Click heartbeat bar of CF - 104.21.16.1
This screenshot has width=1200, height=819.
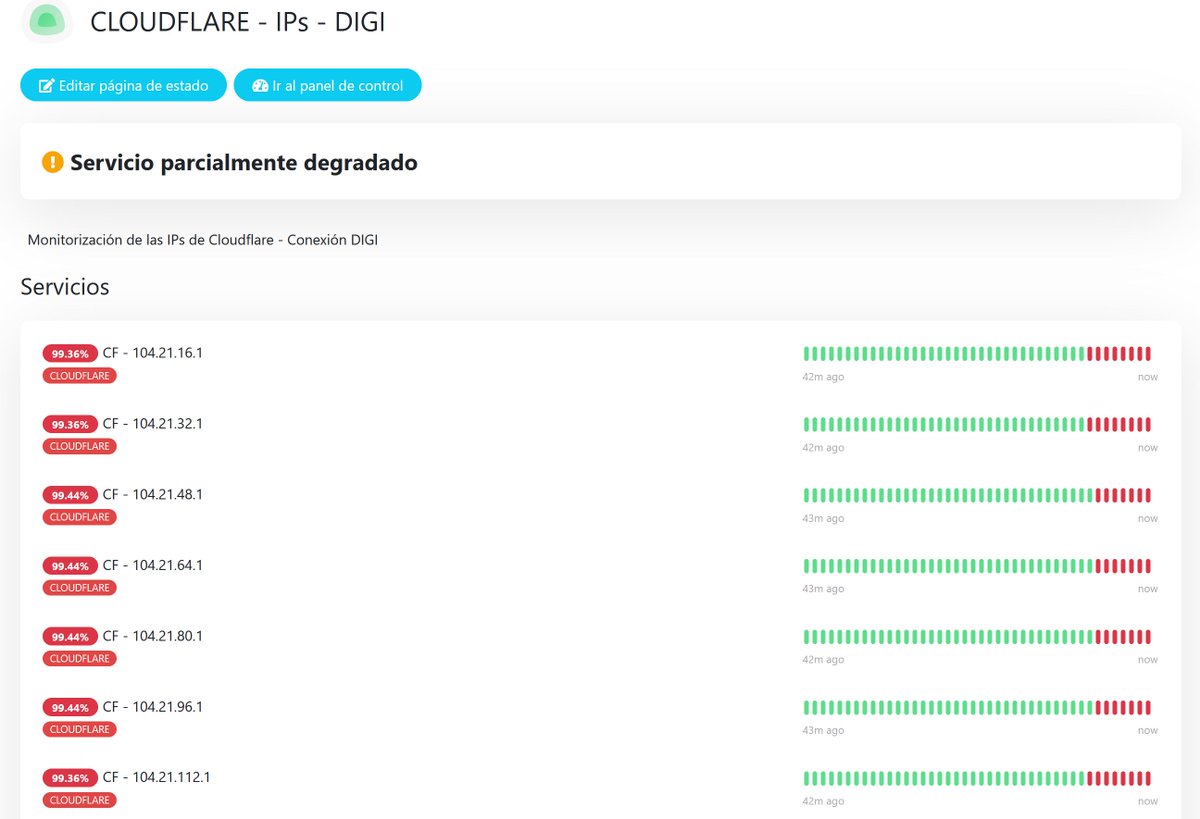[x=978, y=353]
